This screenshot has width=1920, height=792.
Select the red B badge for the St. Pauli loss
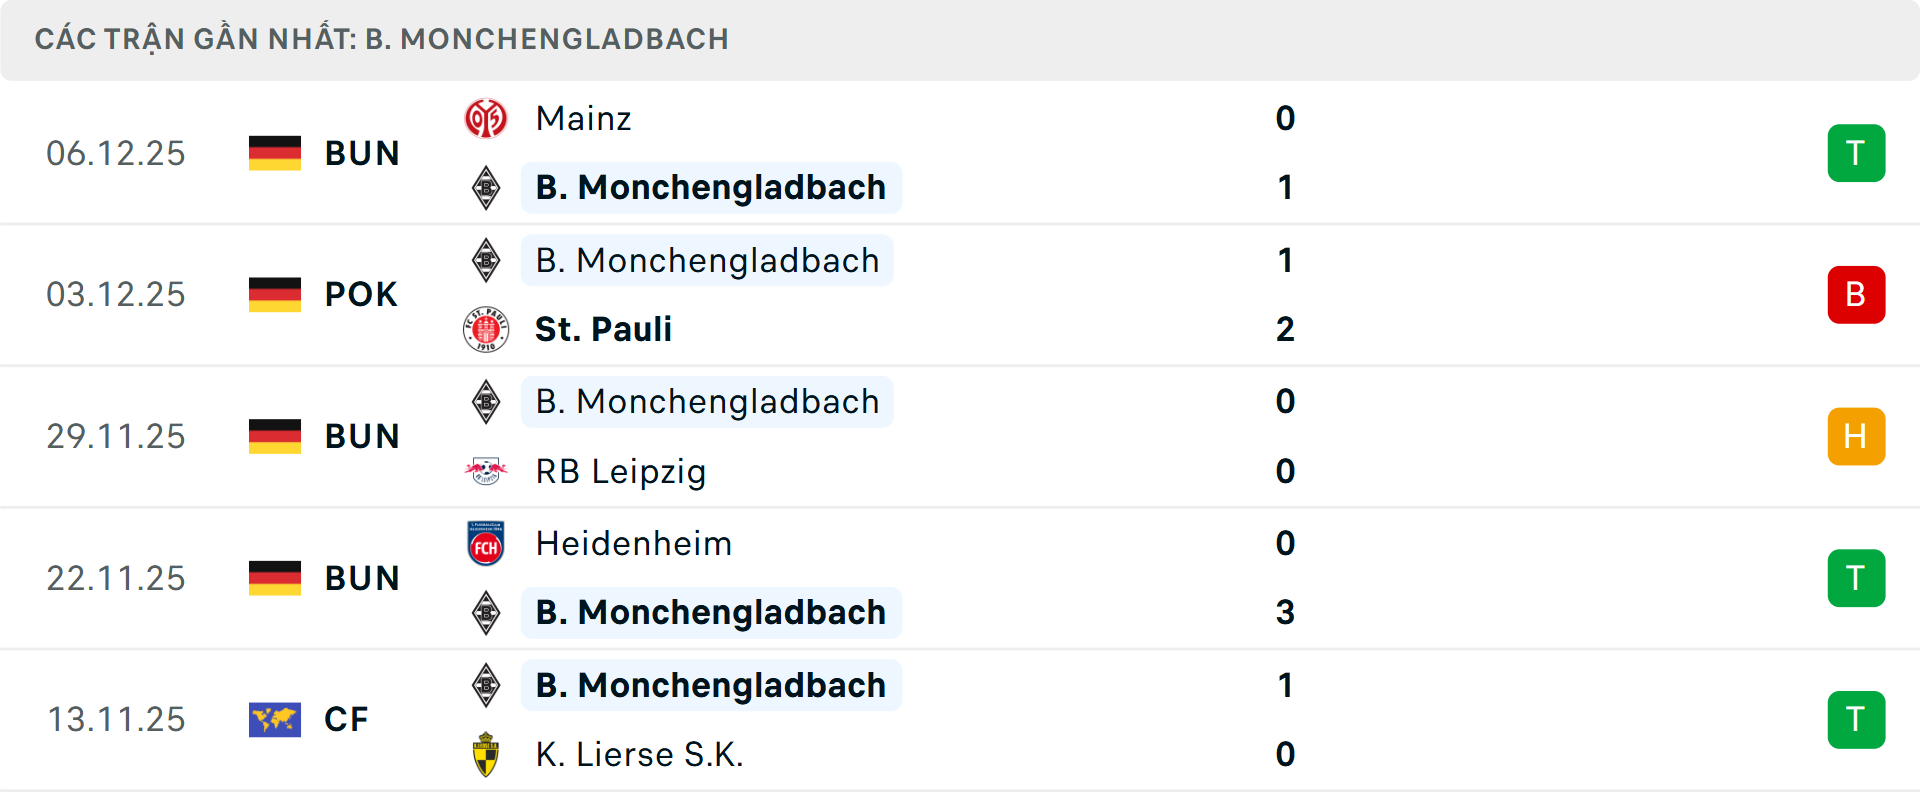pyautogui.click(x=1856, y=294)
